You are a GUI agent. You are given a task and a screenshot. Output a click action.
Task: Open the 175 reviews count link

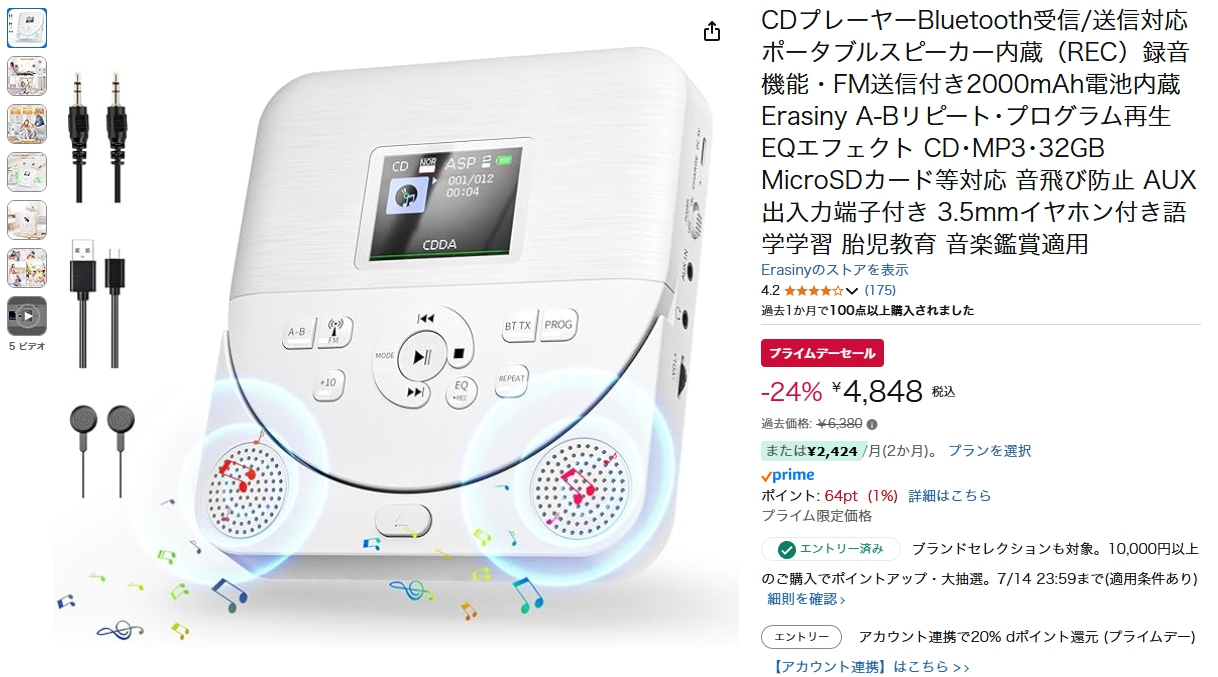880,291
